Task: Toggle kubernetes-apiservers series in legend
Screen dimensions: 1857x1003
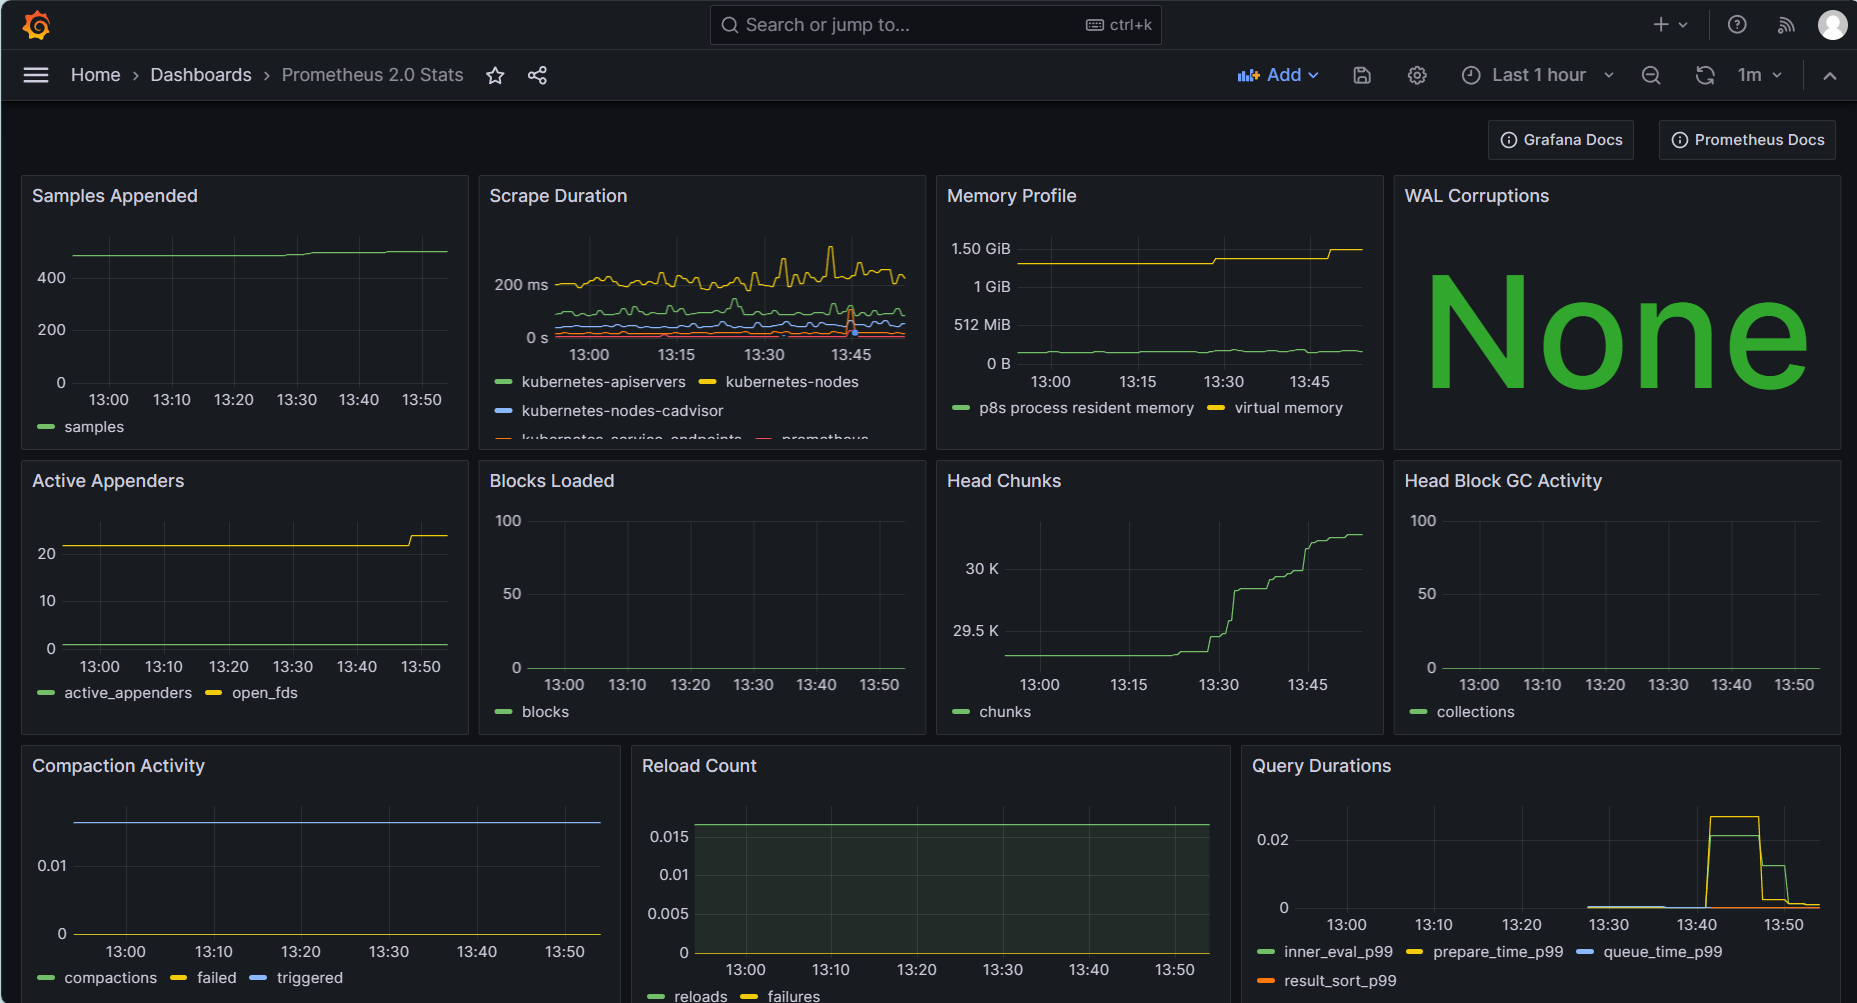Action: coord(603,382)
